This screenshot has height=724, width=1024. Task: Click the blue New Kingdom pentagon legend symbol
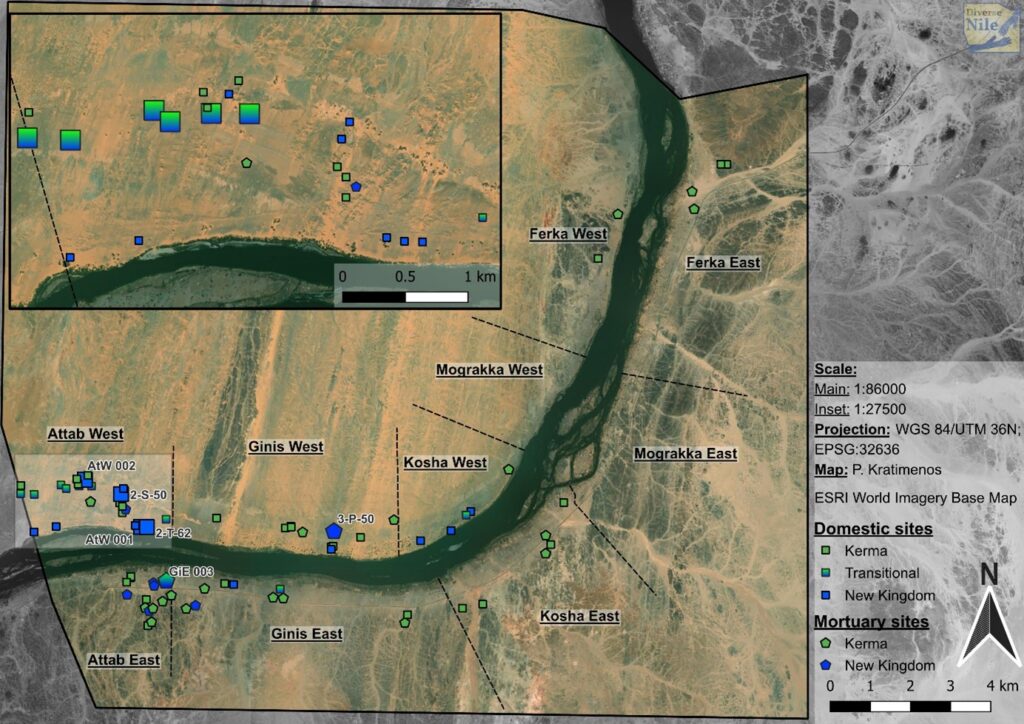826,665
